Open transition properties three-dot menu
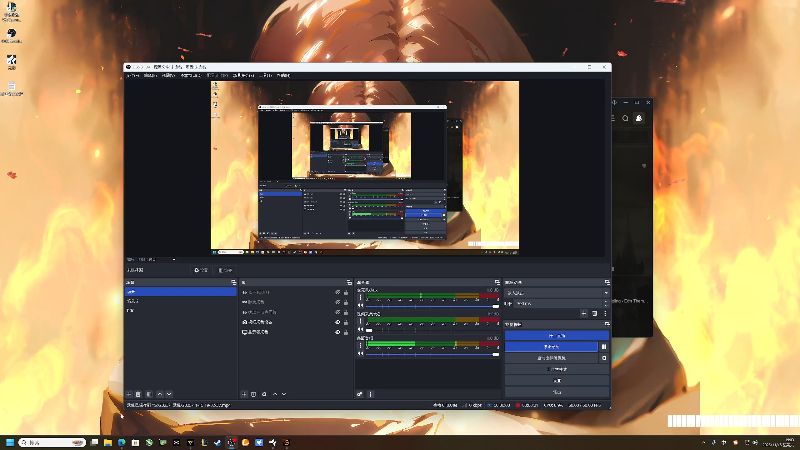 (606, 314)
